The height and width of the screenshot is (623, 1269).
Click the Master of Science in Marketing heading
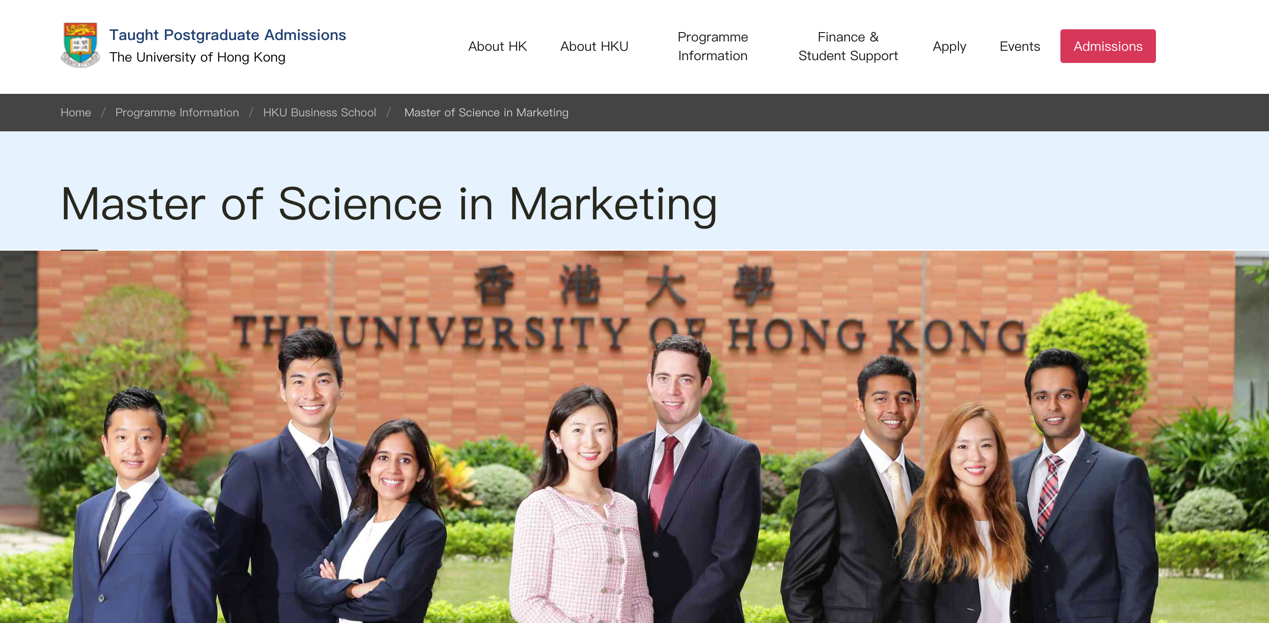tap(389, 203)
